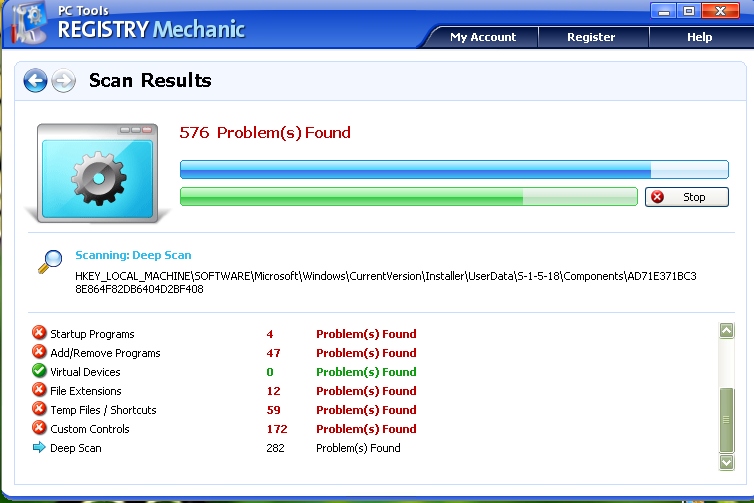Click the blue arrow icon beside Deep Scan

(x=39, y=448)
